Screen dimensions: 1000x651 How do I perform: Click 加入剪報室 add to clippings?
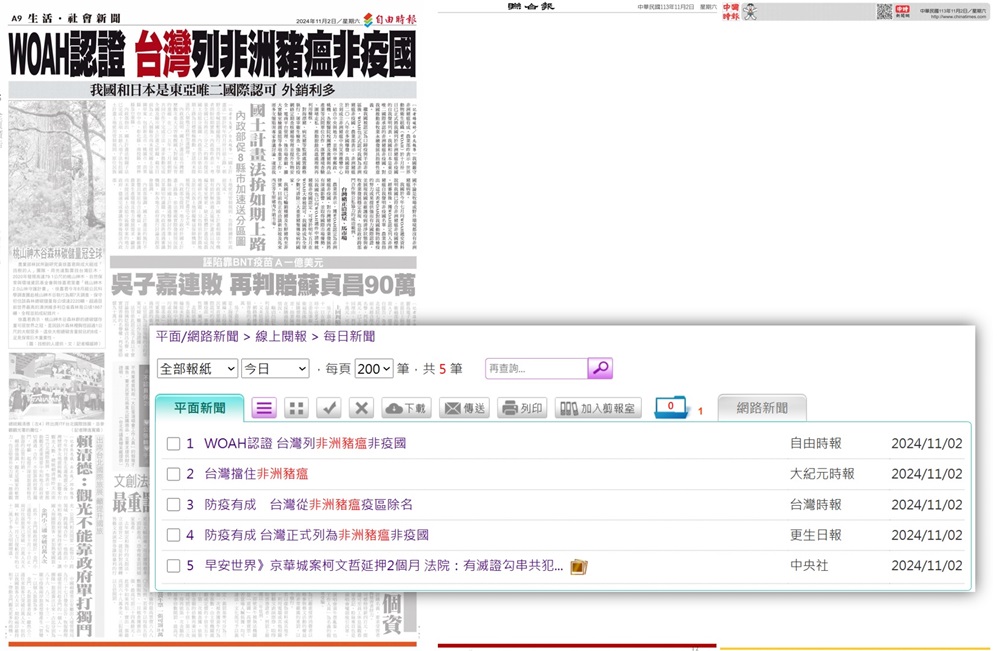click(x=595, y=408)
